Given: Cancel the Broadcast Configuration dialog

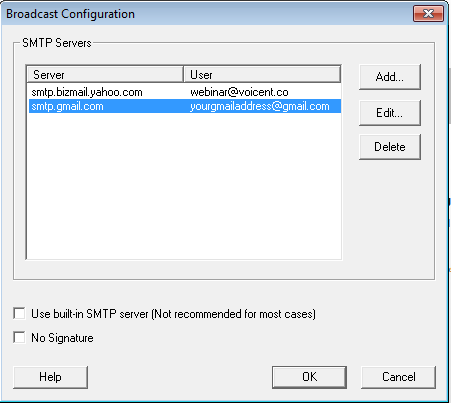Looking at the screenshot, I should [x=398, y=377].
